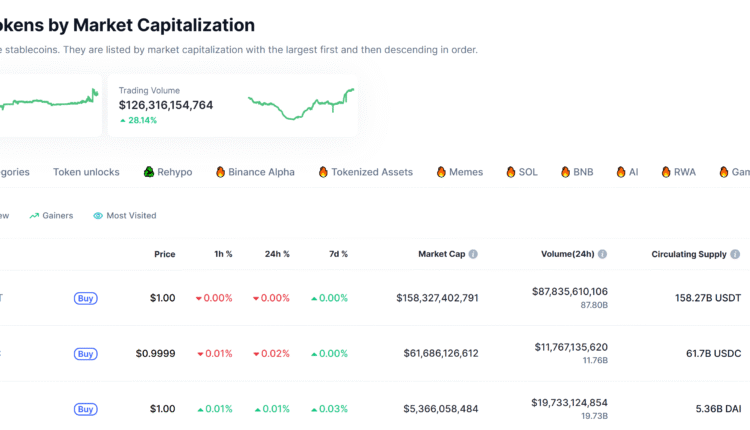Screen dimensions: 750x430
Task: Click the Gainers trend icon
Action: click(34, 215)
